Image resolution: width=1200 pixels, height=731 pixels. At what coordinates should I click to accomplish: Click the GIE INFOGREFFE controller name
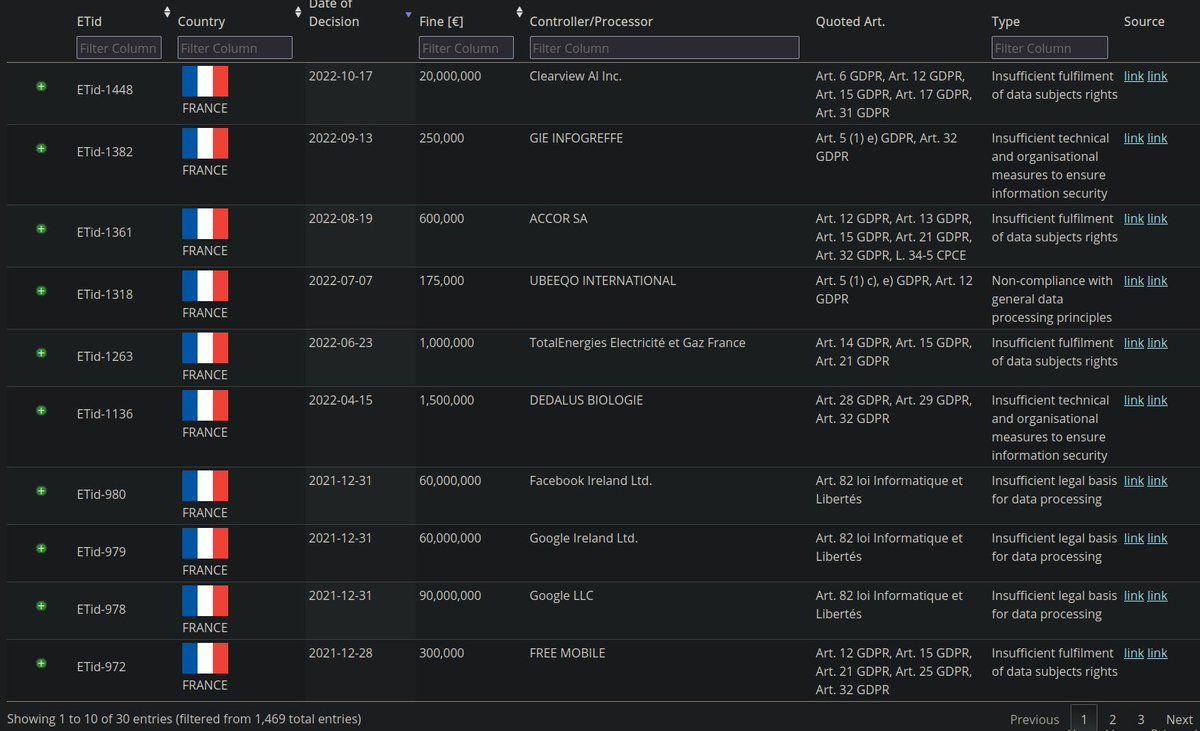click(576, 138)
